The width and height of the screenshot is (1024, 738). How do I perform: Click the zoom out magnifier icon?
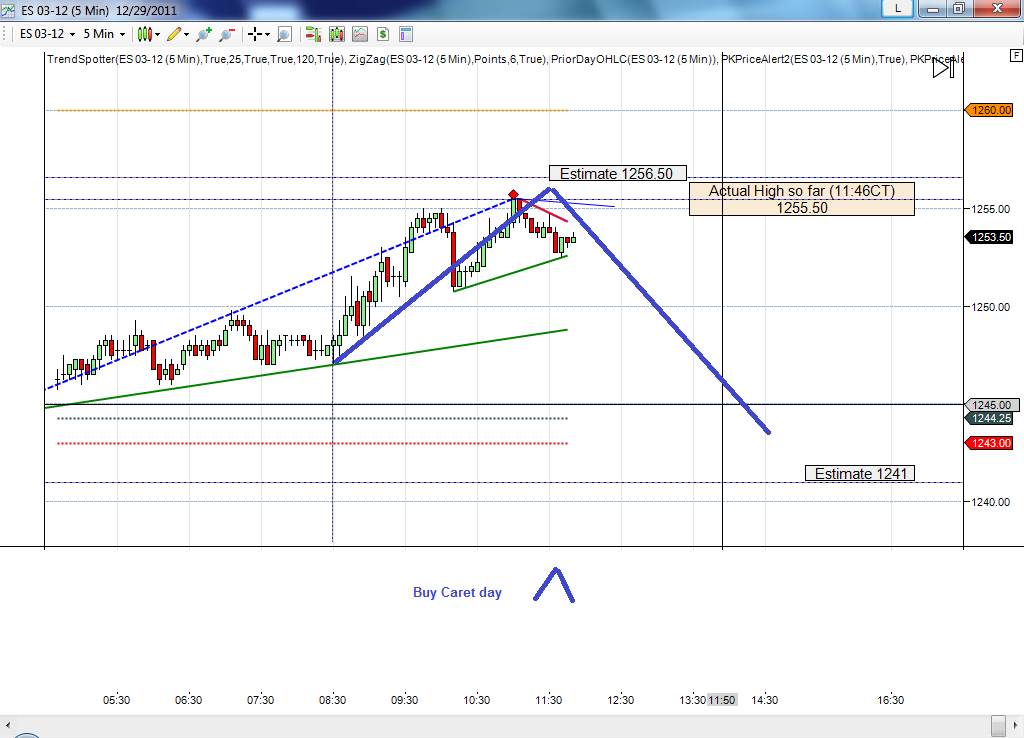coord(227,34)
